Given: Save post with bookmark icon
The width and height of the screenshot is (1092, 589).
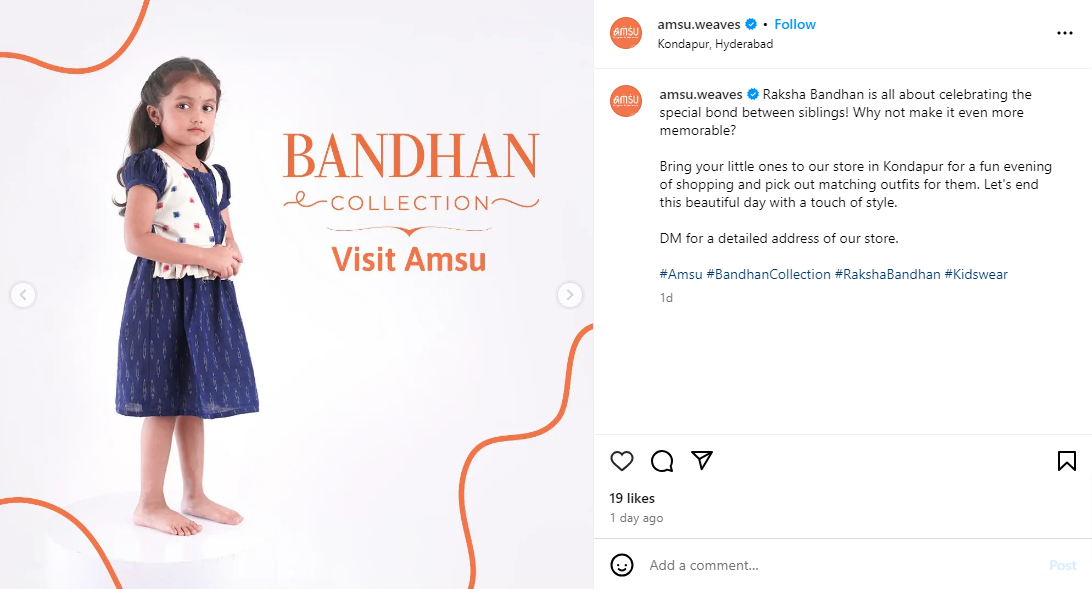Looking at the screenshot, I should 1066,461.
